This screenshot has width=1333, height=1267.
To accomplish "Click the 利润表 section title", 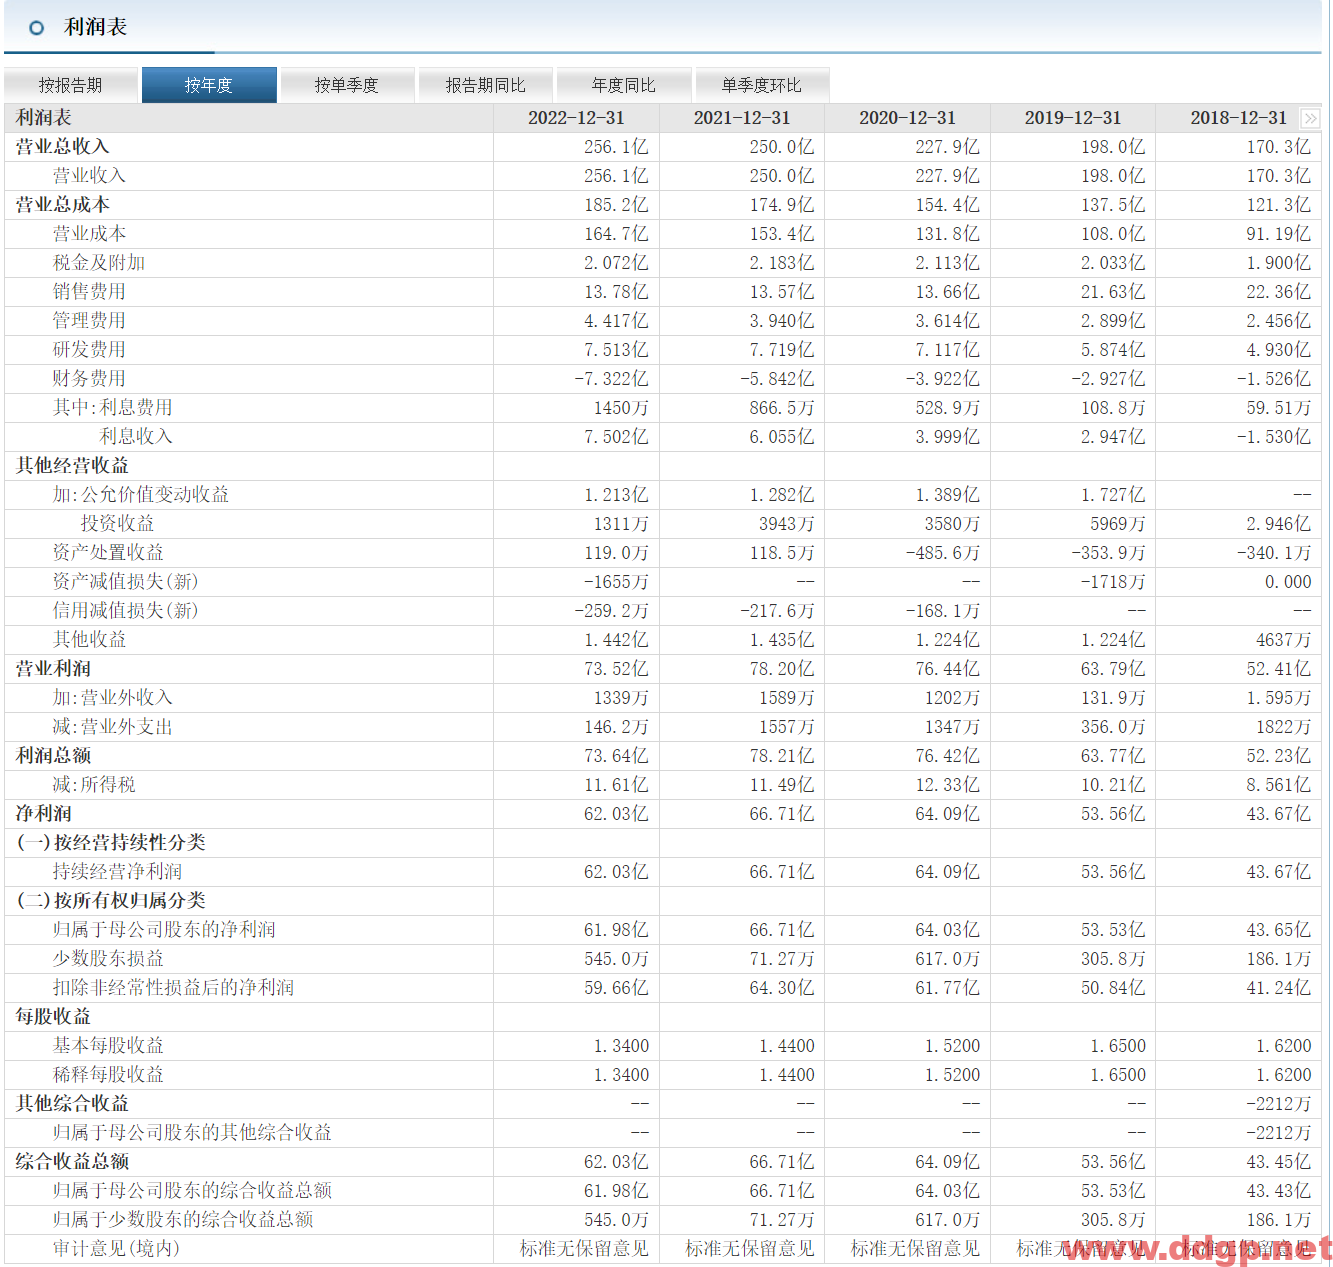I will point(95,27).
